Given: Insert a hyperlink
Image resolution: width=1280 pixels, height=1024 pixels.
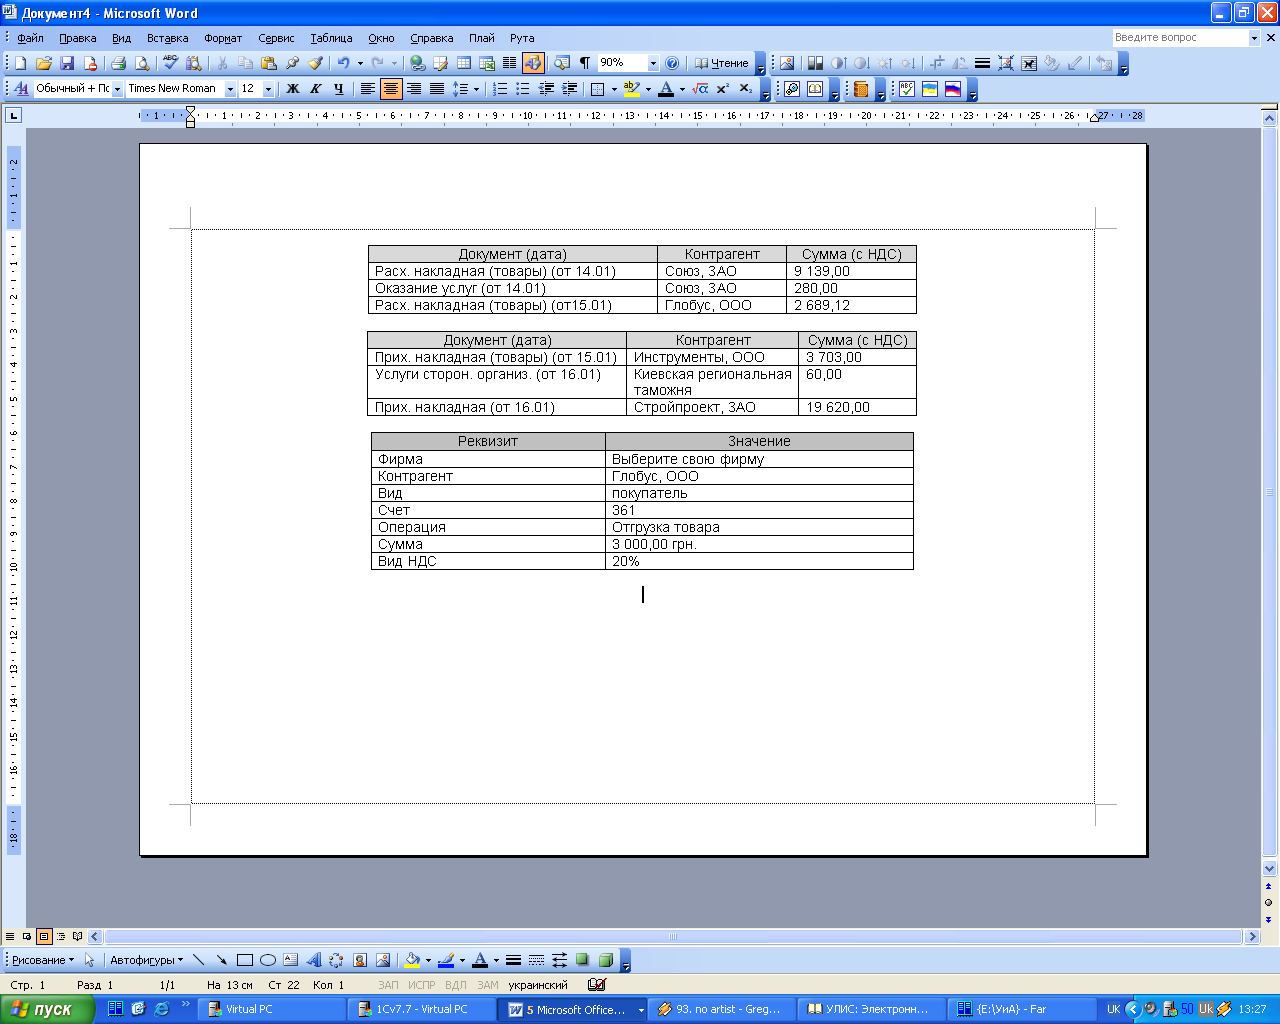Looking at the screenshot, I should (418, 63).
